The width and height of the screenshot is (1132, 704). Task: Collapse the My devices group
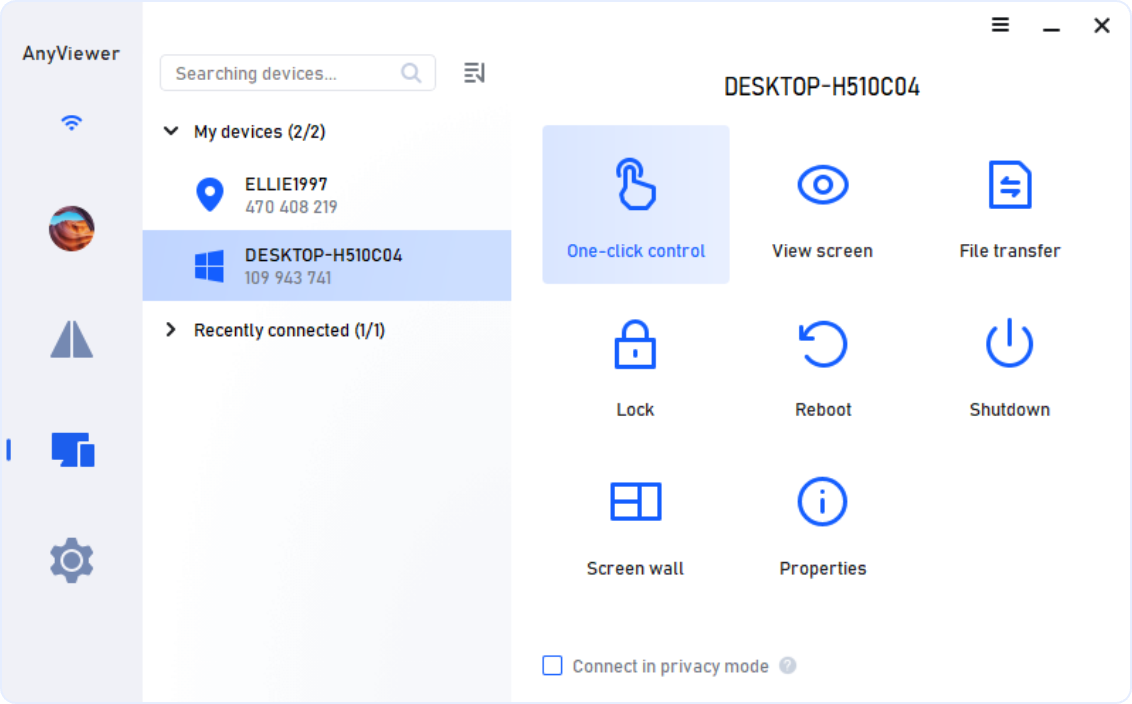[x=172, y=132]
